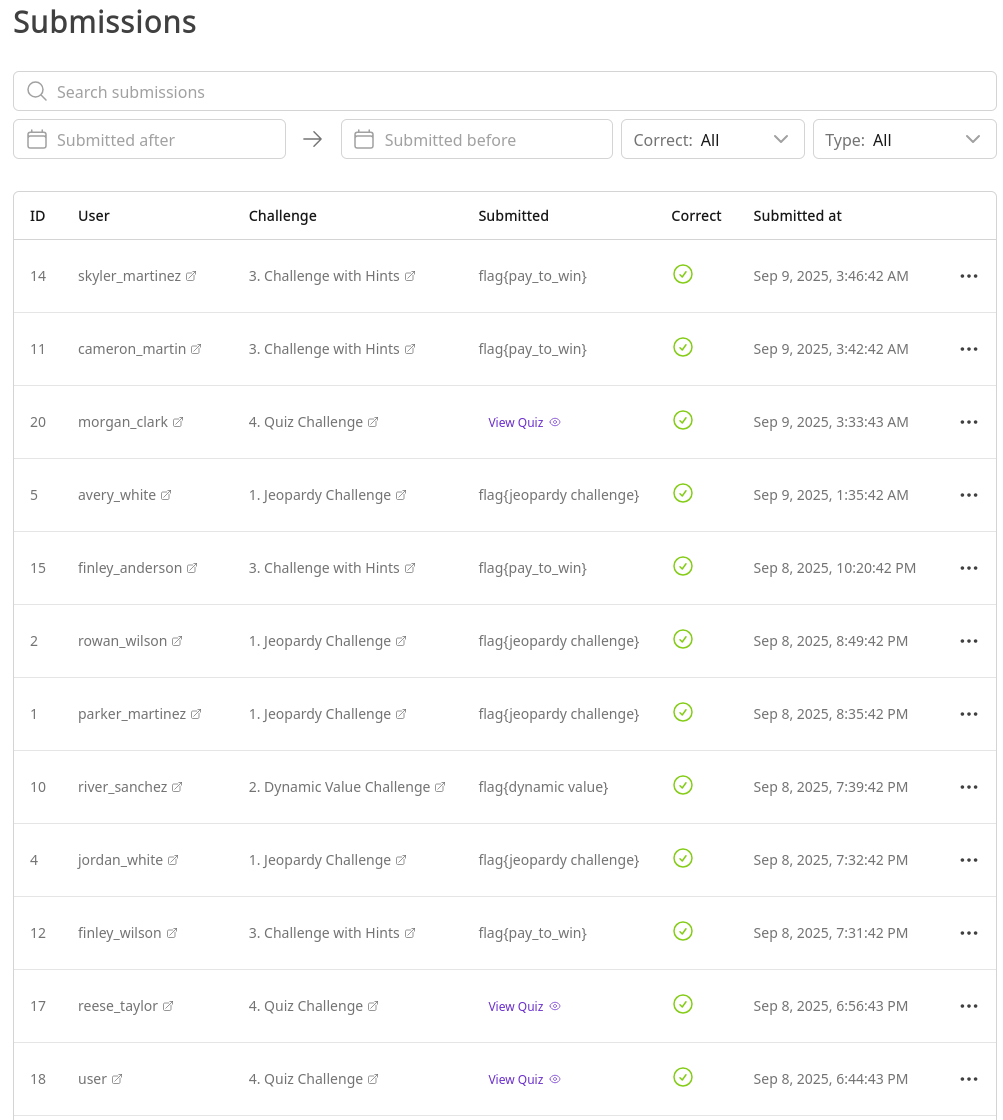Show reese_taylor's quiz via eye icon
Screen dimensions: 1003x1120
(x=555, y=1006)
